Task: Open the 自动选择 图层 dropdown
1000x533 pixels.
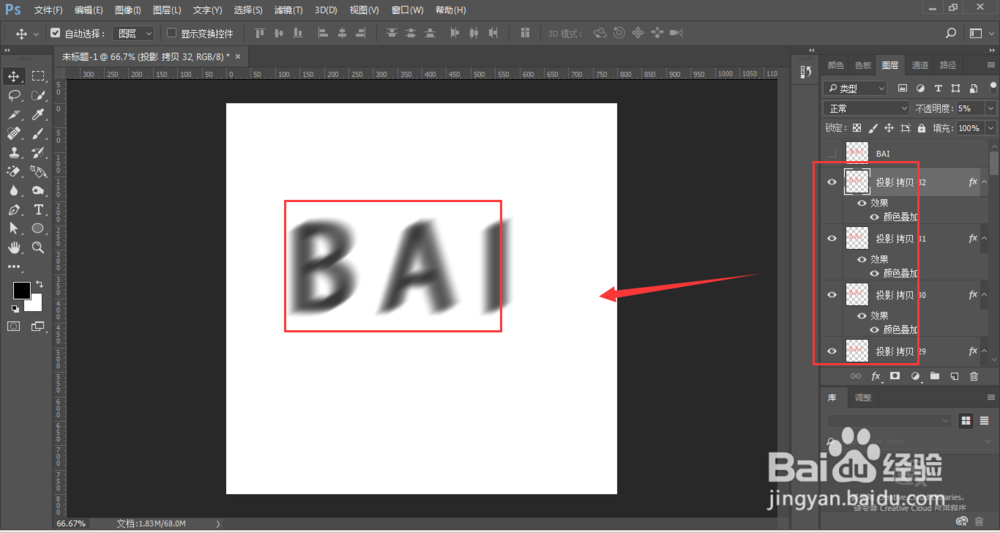Action: [x=133, y=33]
